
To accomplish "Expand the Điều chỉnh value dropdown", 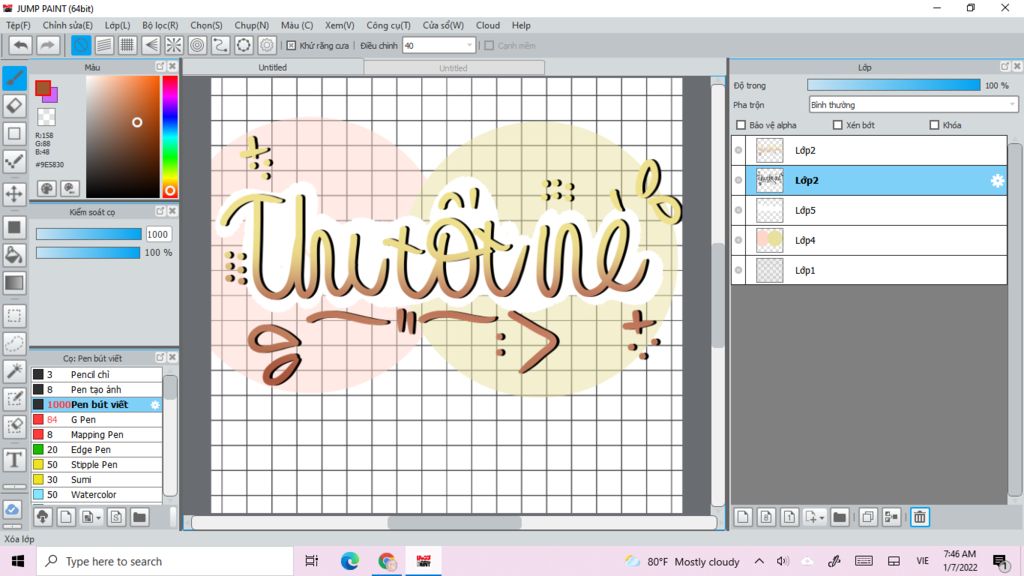I will (x=470, y=45).
